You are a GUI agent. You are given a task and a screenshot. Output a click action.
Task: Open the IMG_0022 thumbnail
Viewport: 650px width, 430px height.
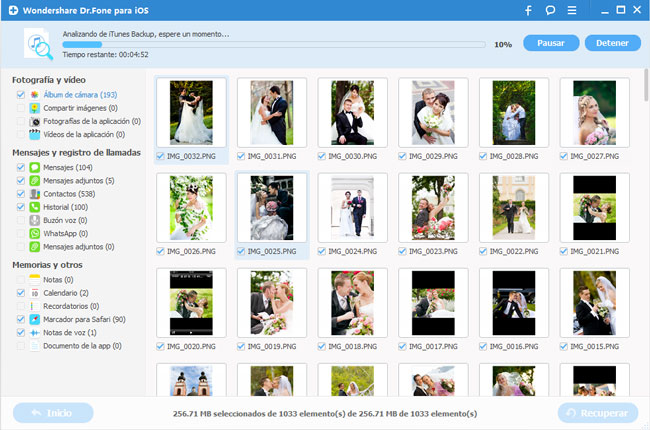pyautogui.click(x=514, y=208)
